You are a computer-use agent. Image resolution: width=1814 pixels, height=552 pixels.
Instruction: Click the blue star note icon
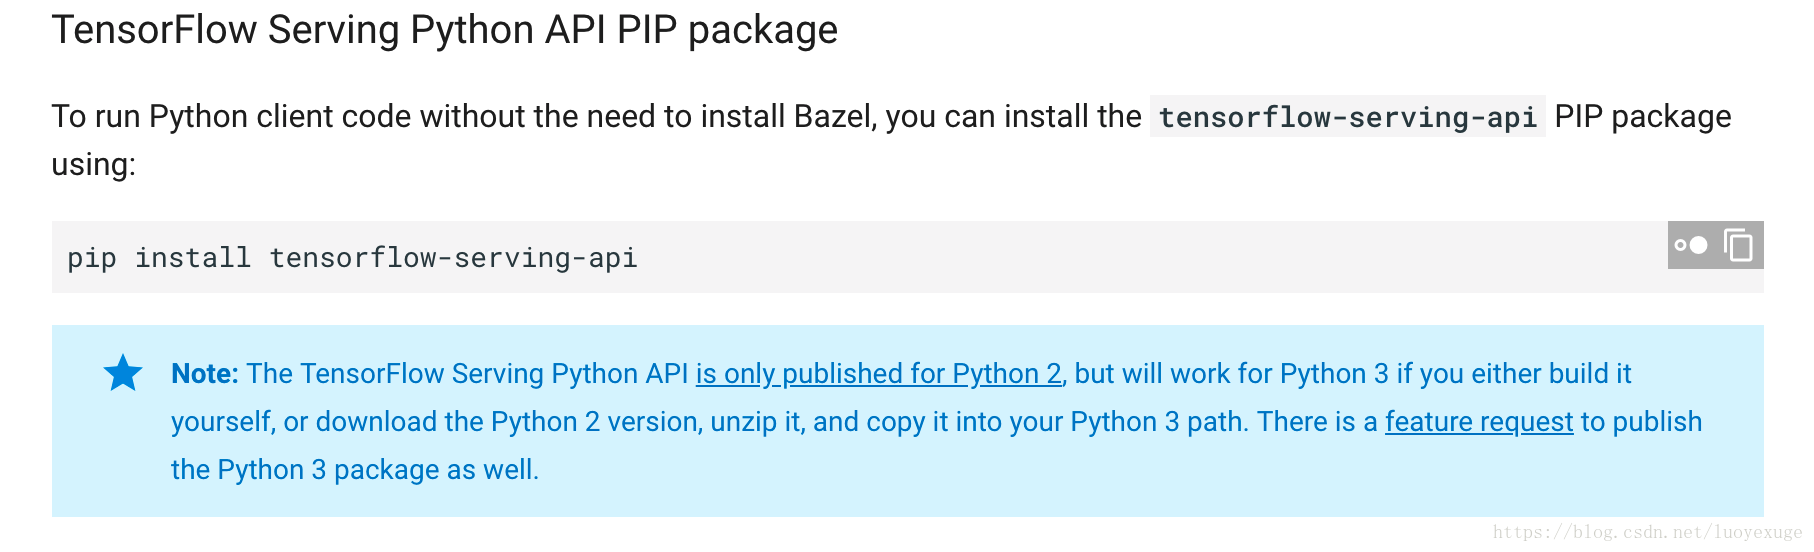tap(123, 373)
